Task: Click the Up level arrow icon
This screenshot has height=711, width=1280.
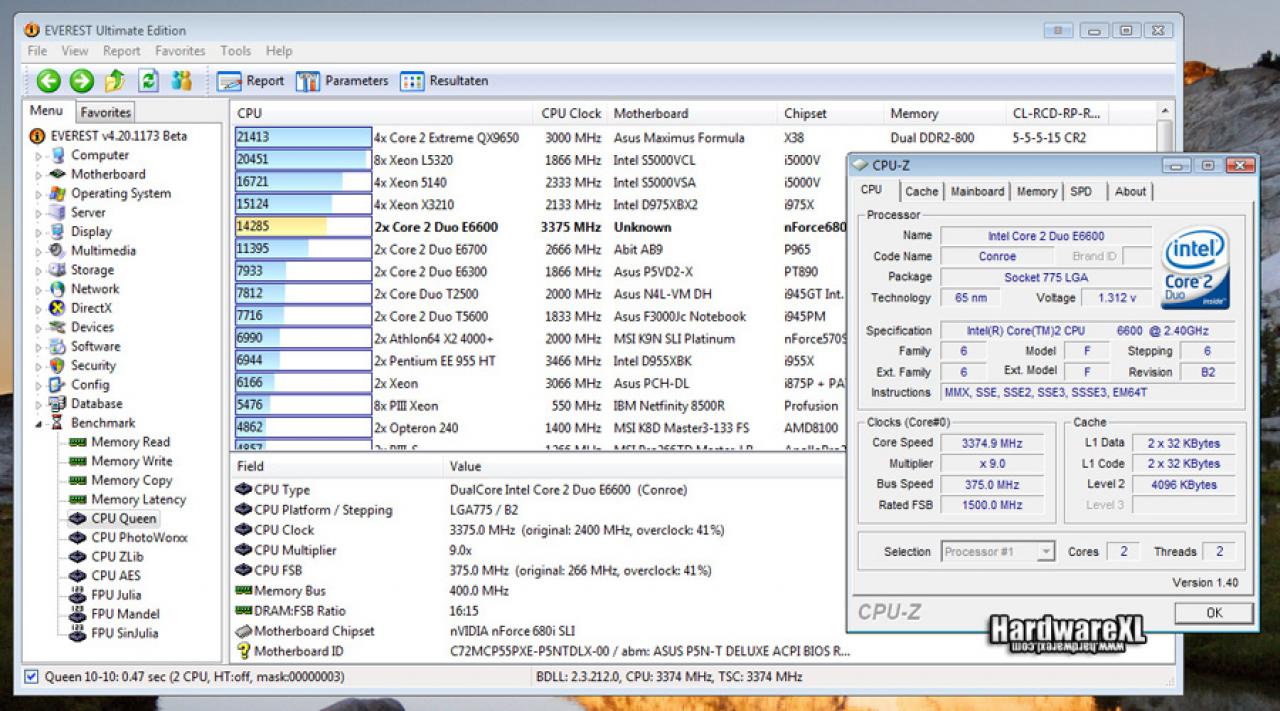Action: [115, 81]
